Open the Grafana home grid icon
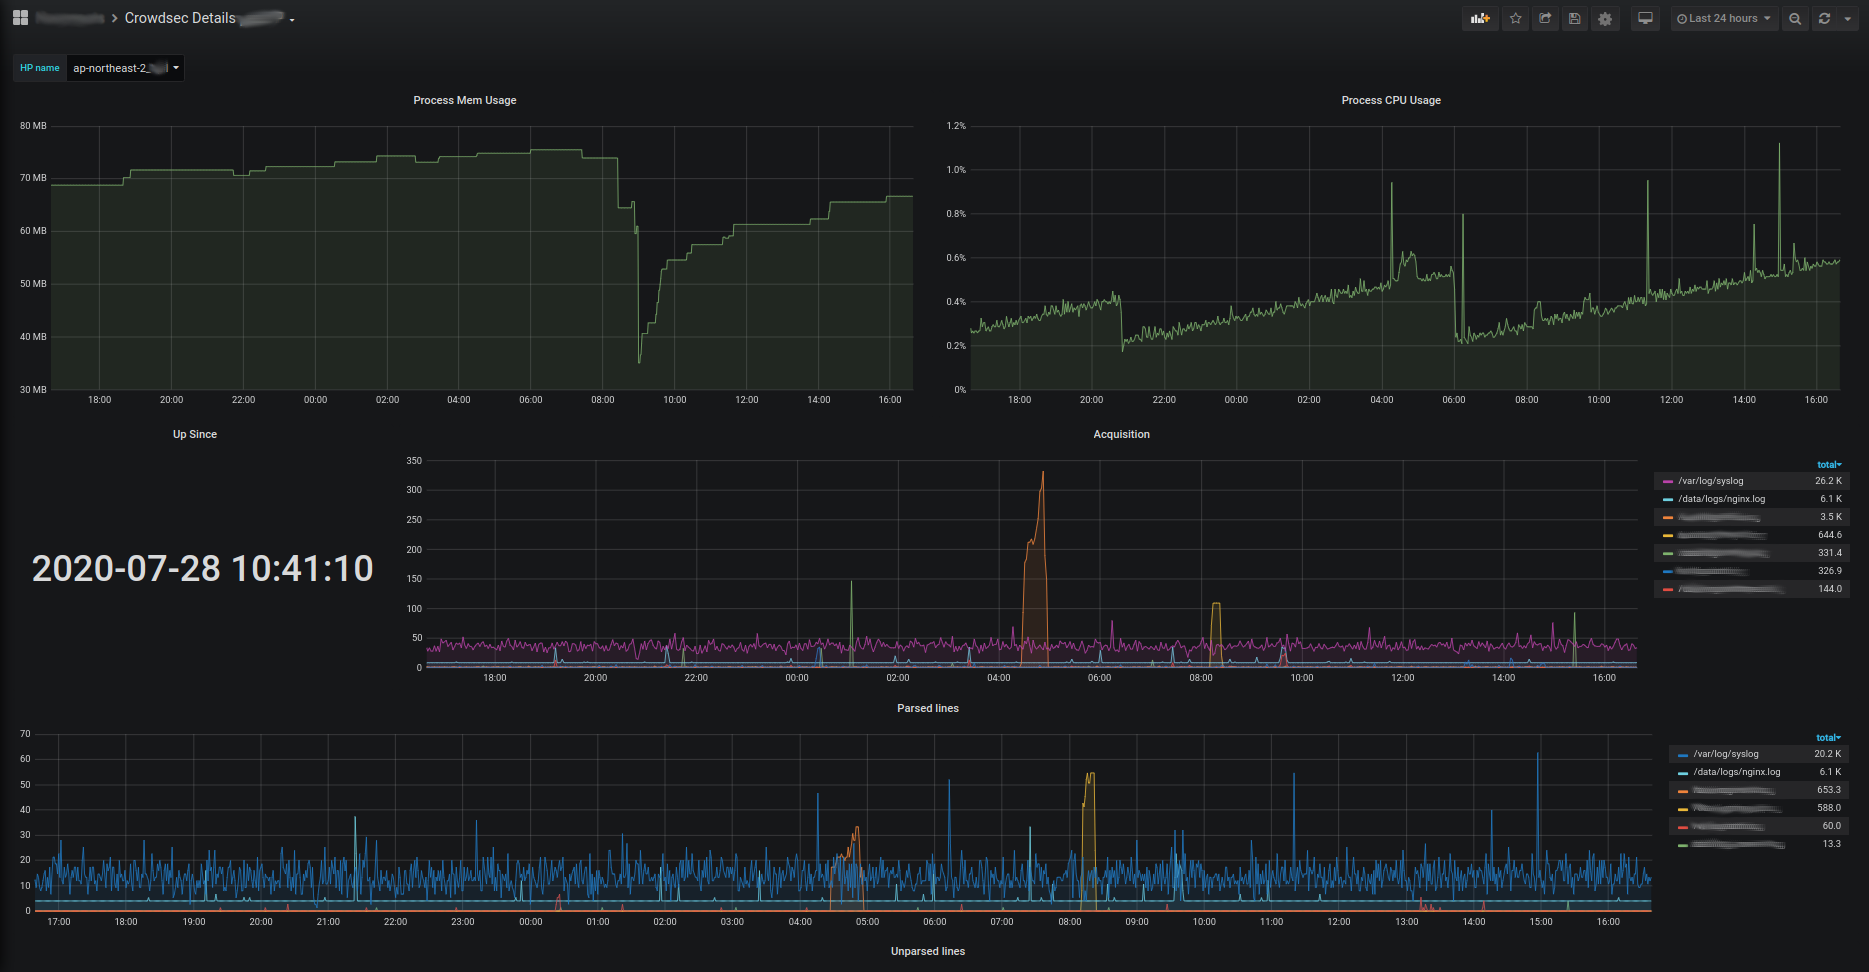The image size is (1869, 972). point(20,18)
